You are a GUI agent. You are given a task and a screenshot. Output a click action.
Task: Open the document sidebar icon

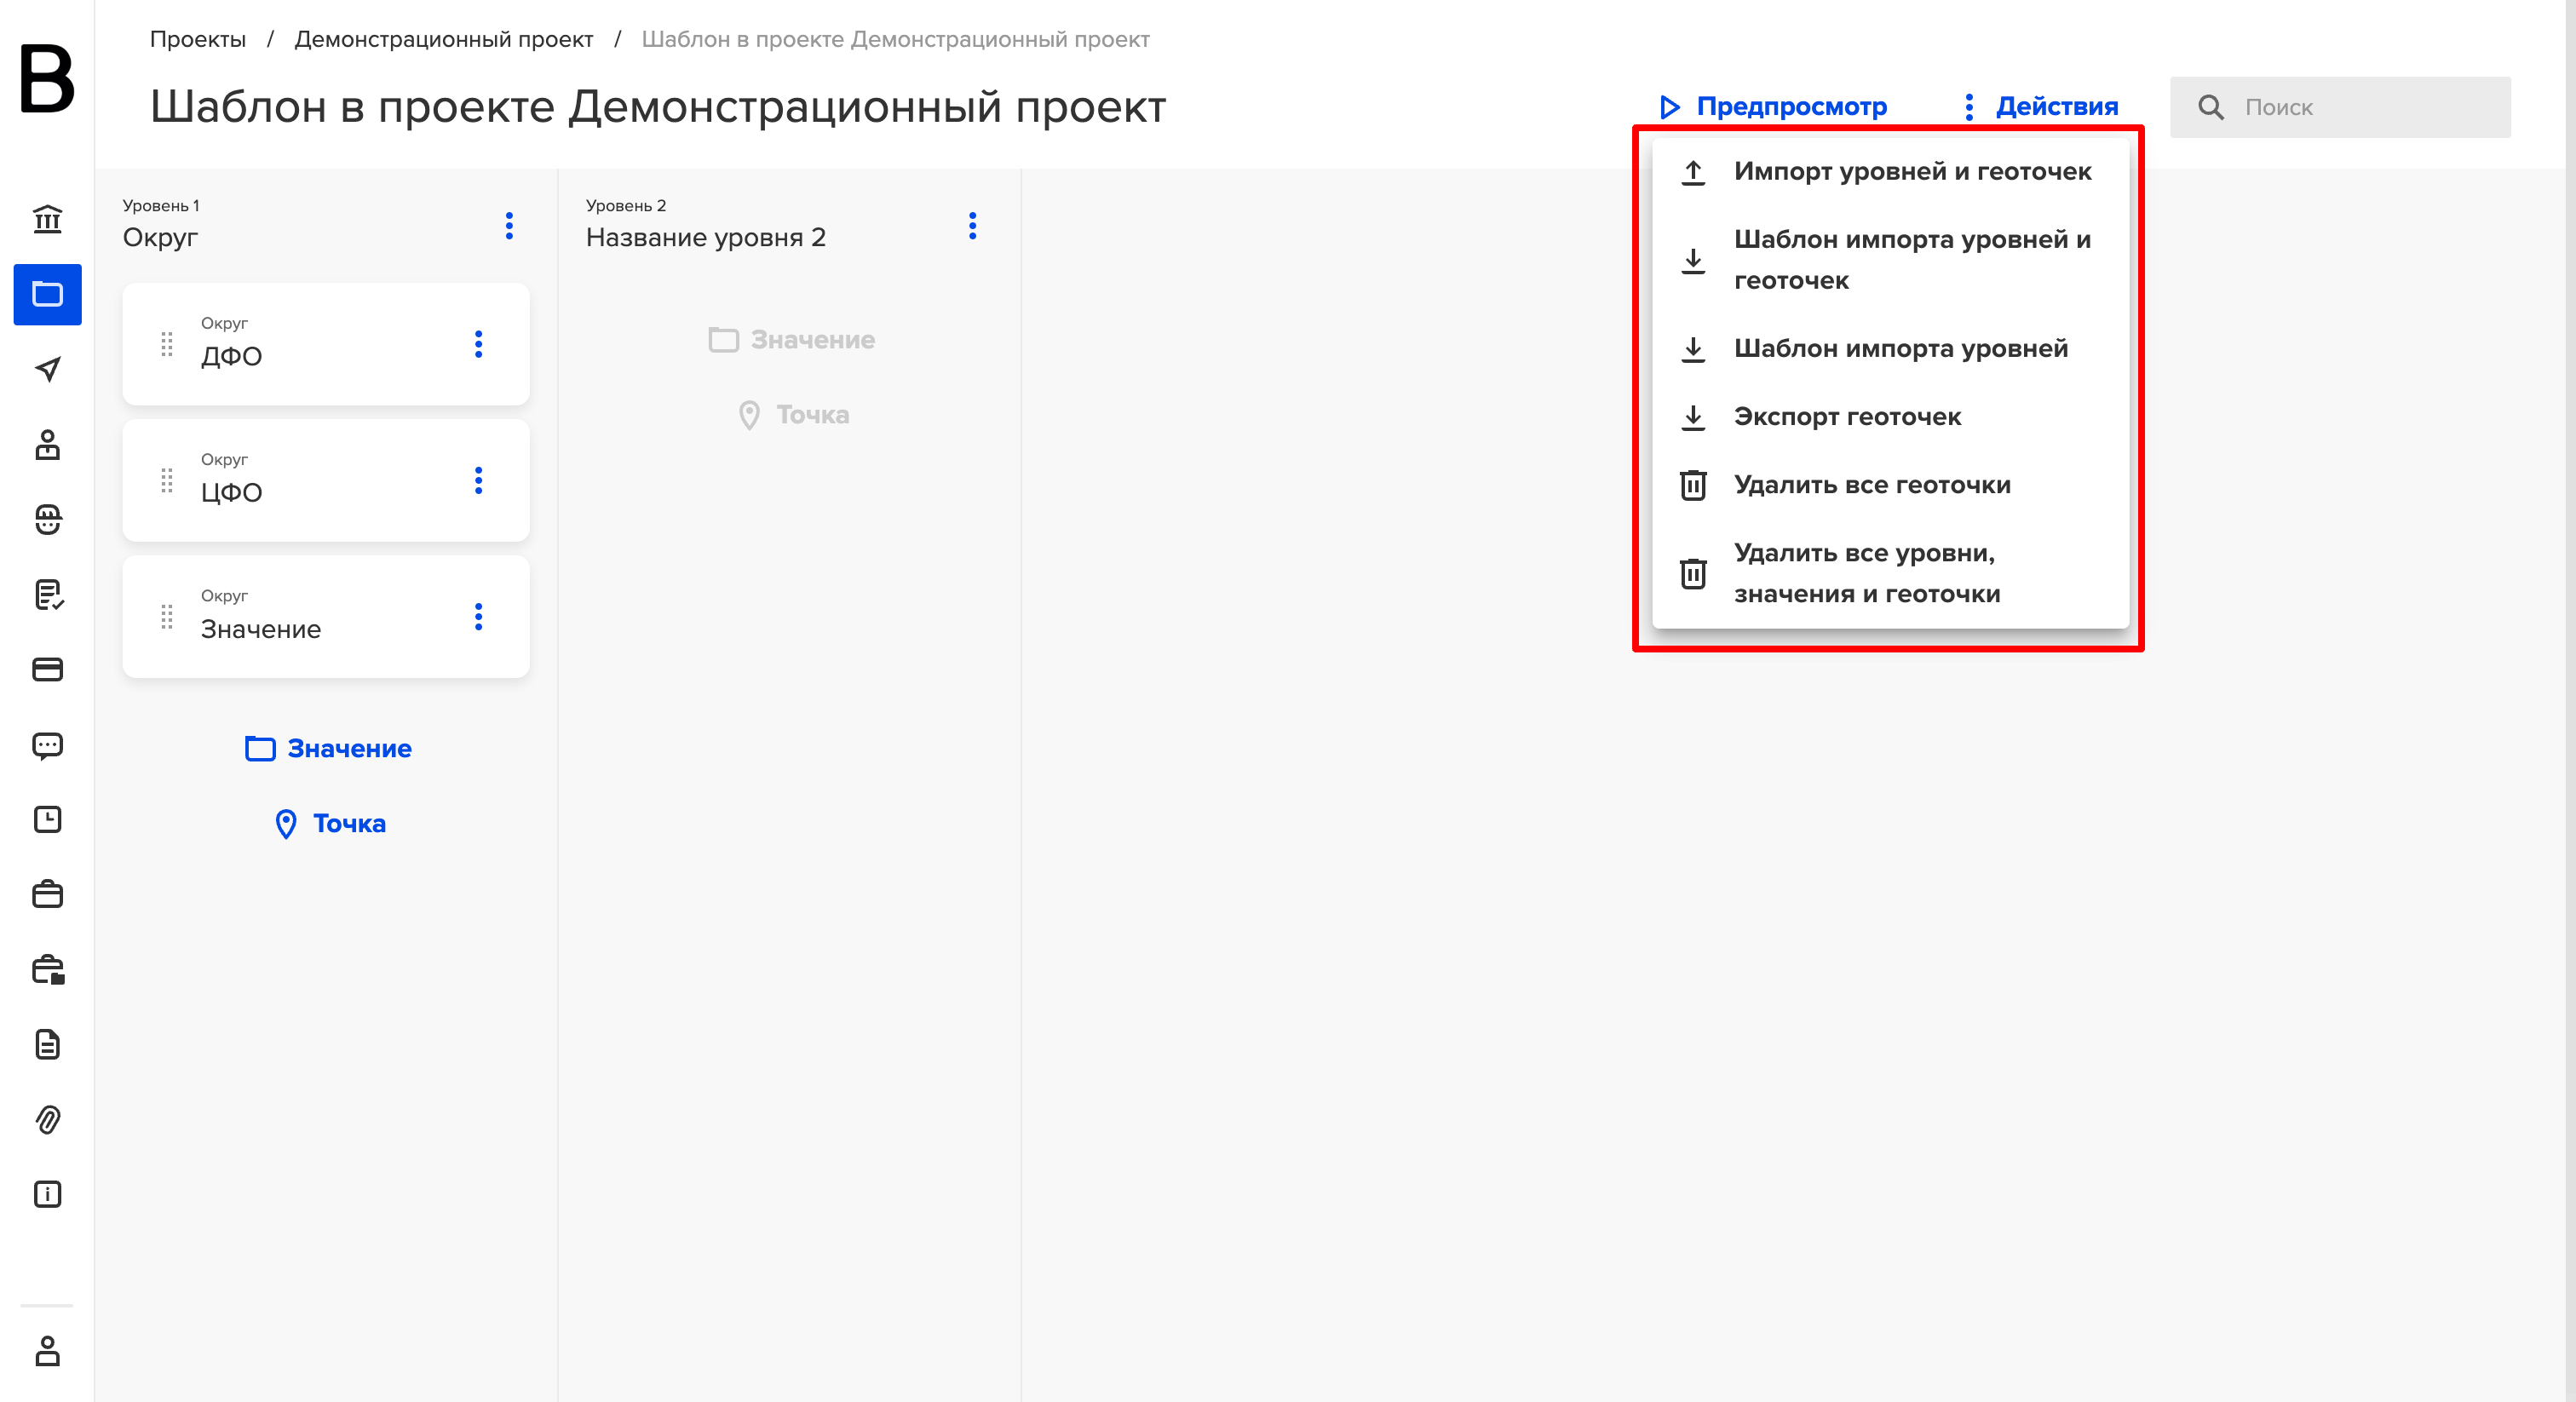pos(47,1044)
